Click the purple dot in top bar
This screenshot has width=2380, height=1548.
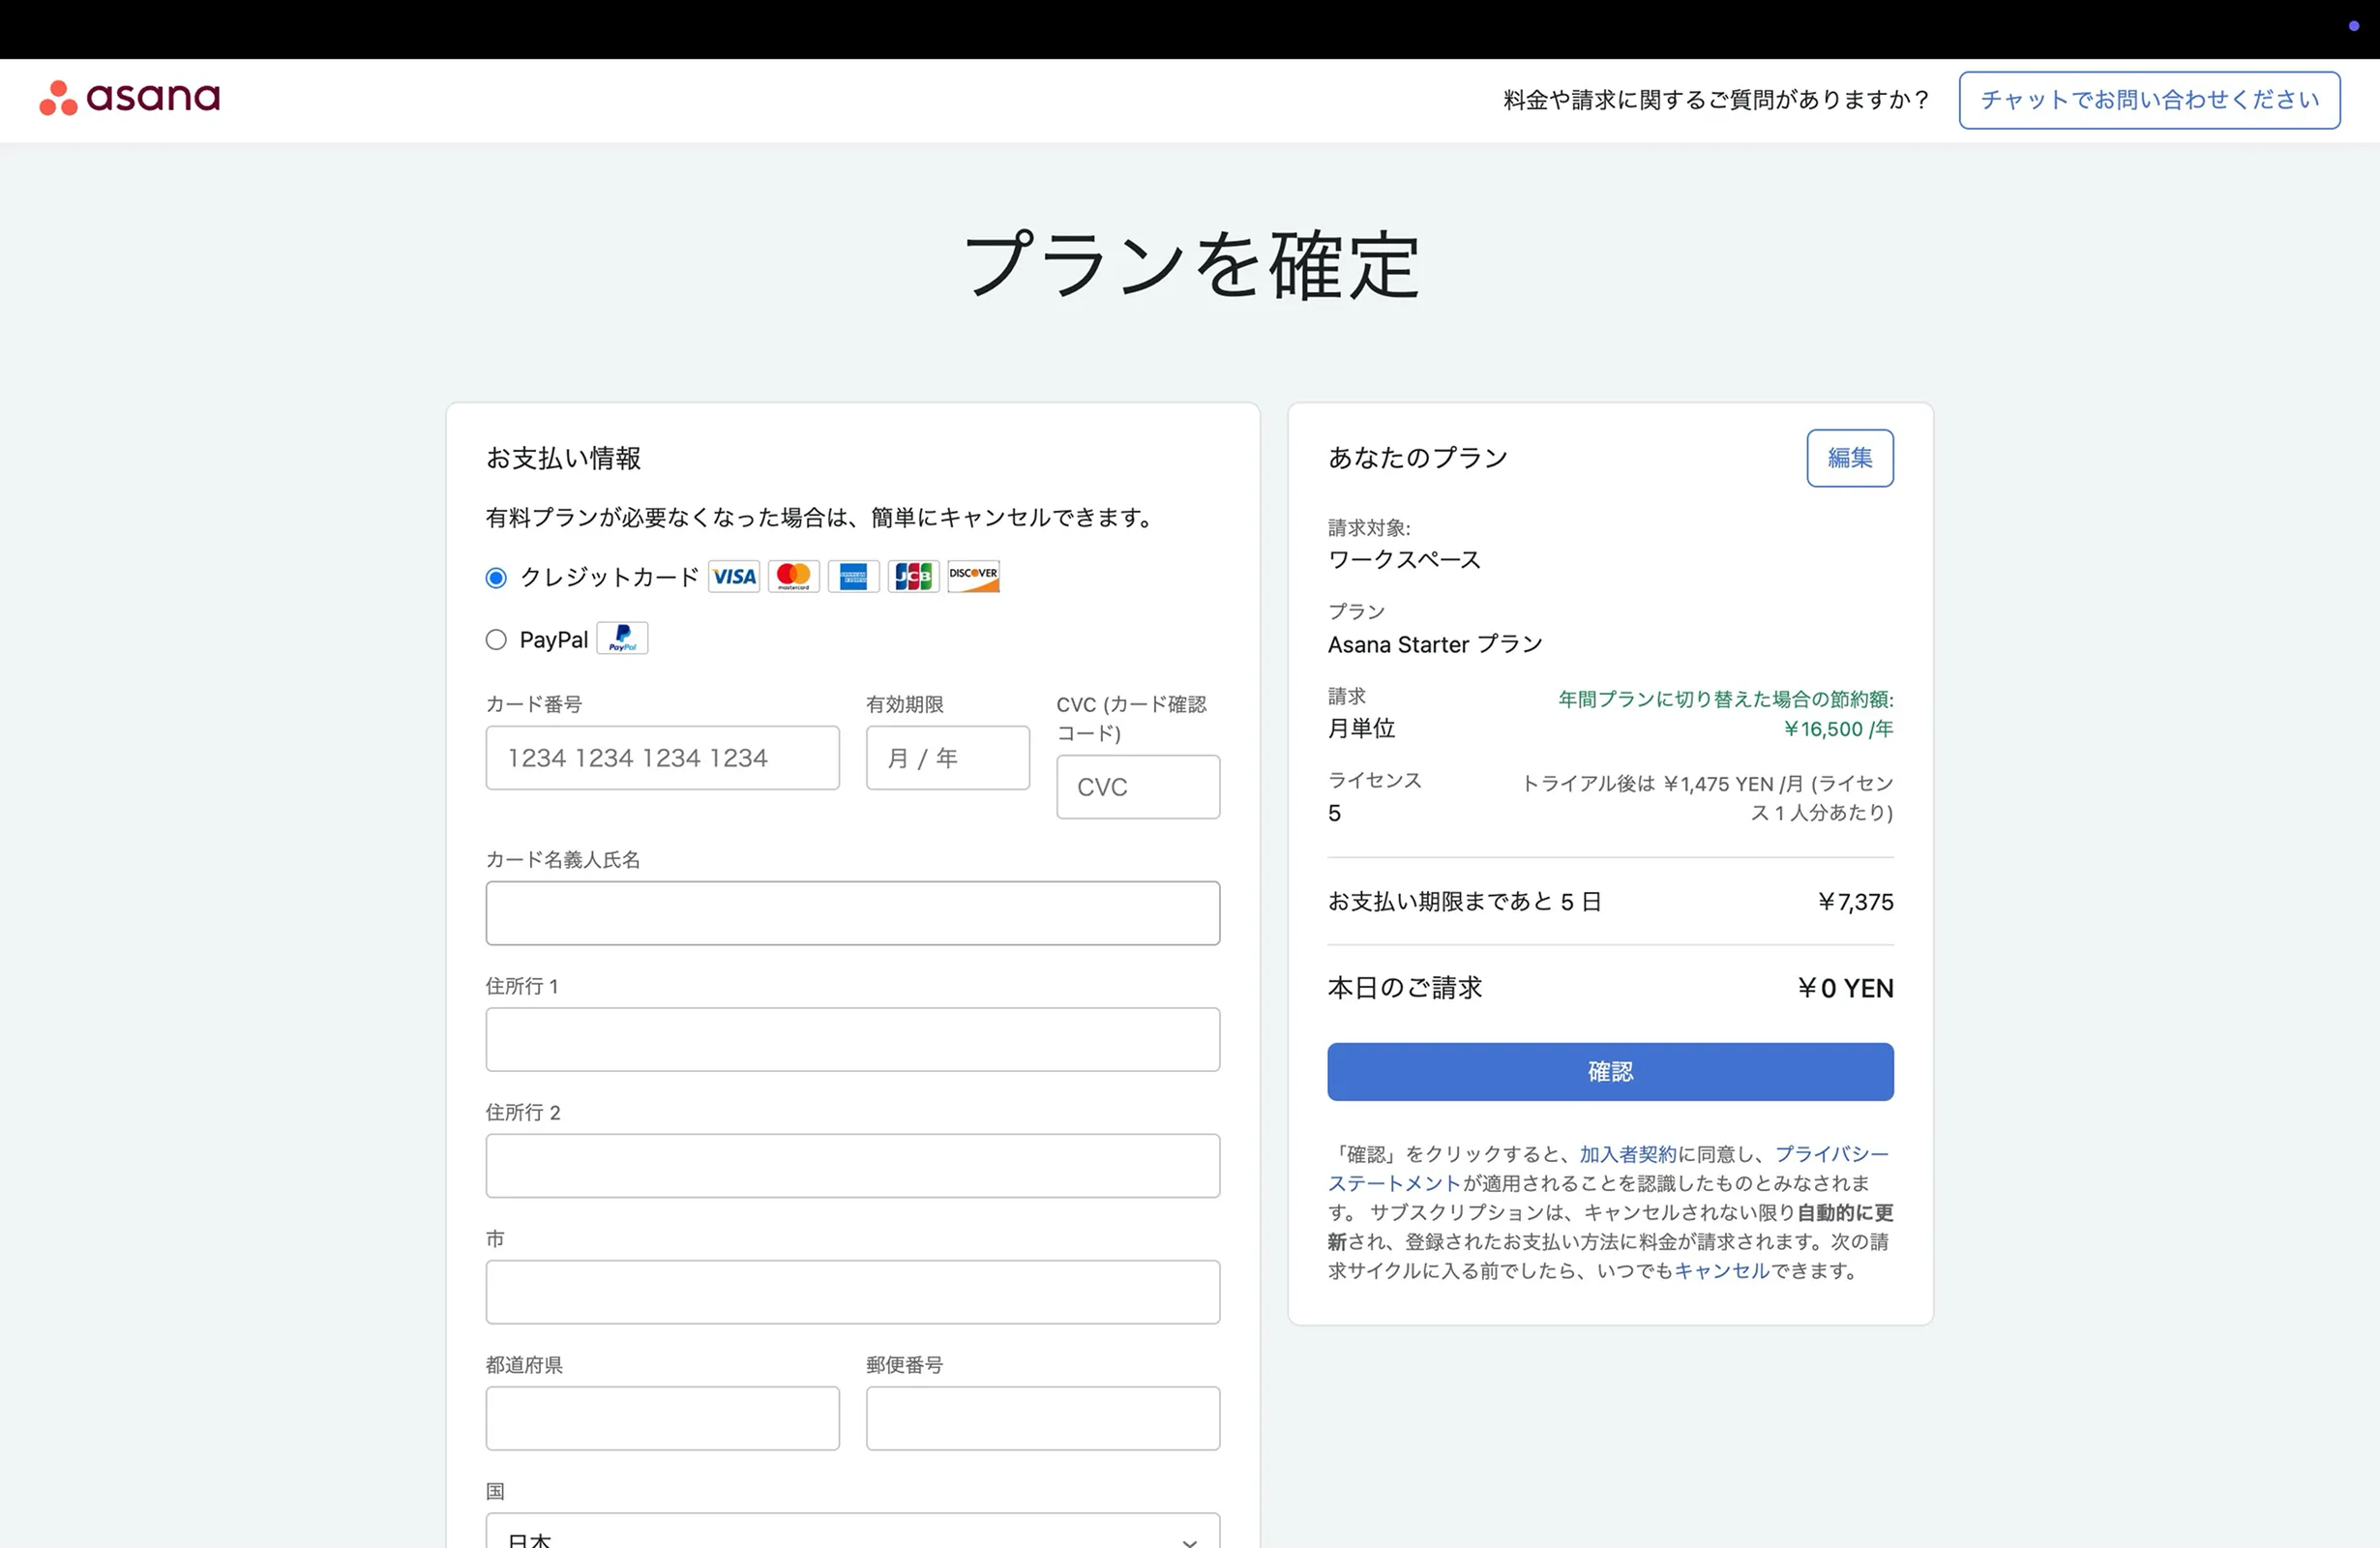click(2354, 26)
